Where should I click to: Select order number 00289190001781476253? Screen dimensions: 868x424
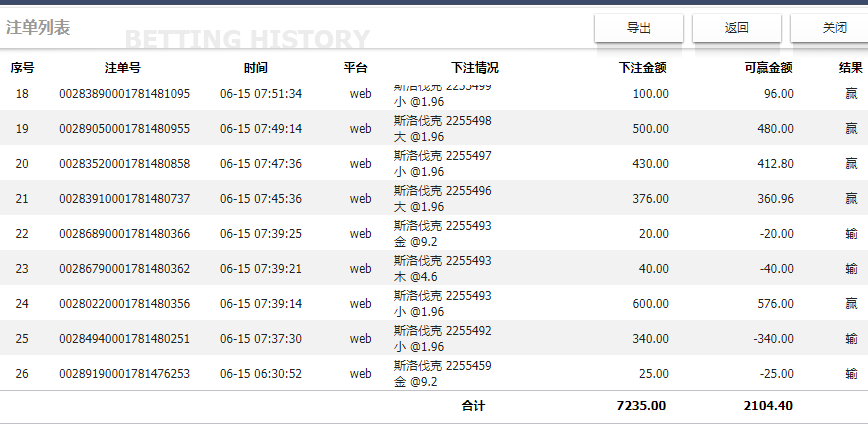click(x=125, y=374)
